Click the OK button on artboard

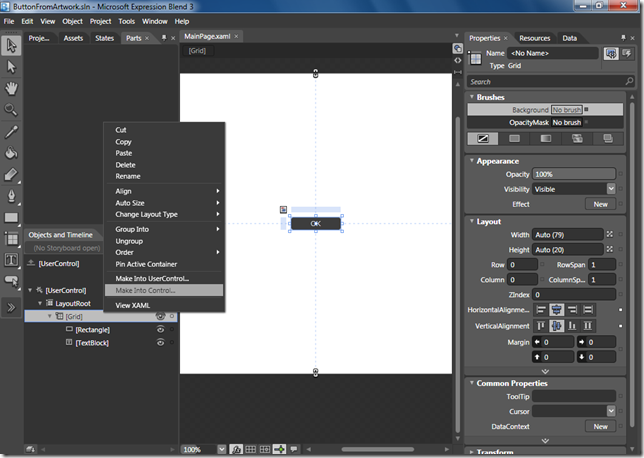(x=315, y=223)
